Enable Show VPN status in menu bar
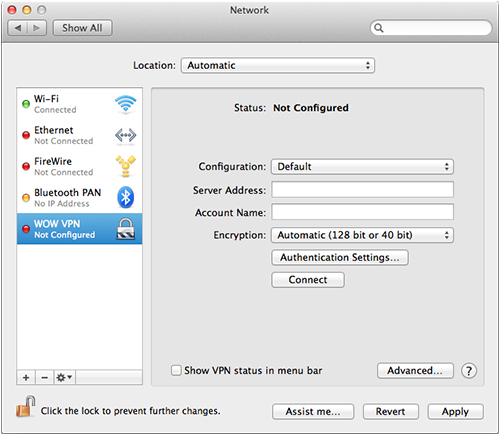The height and width of the screenshot is (435, 500). point(176,370)
